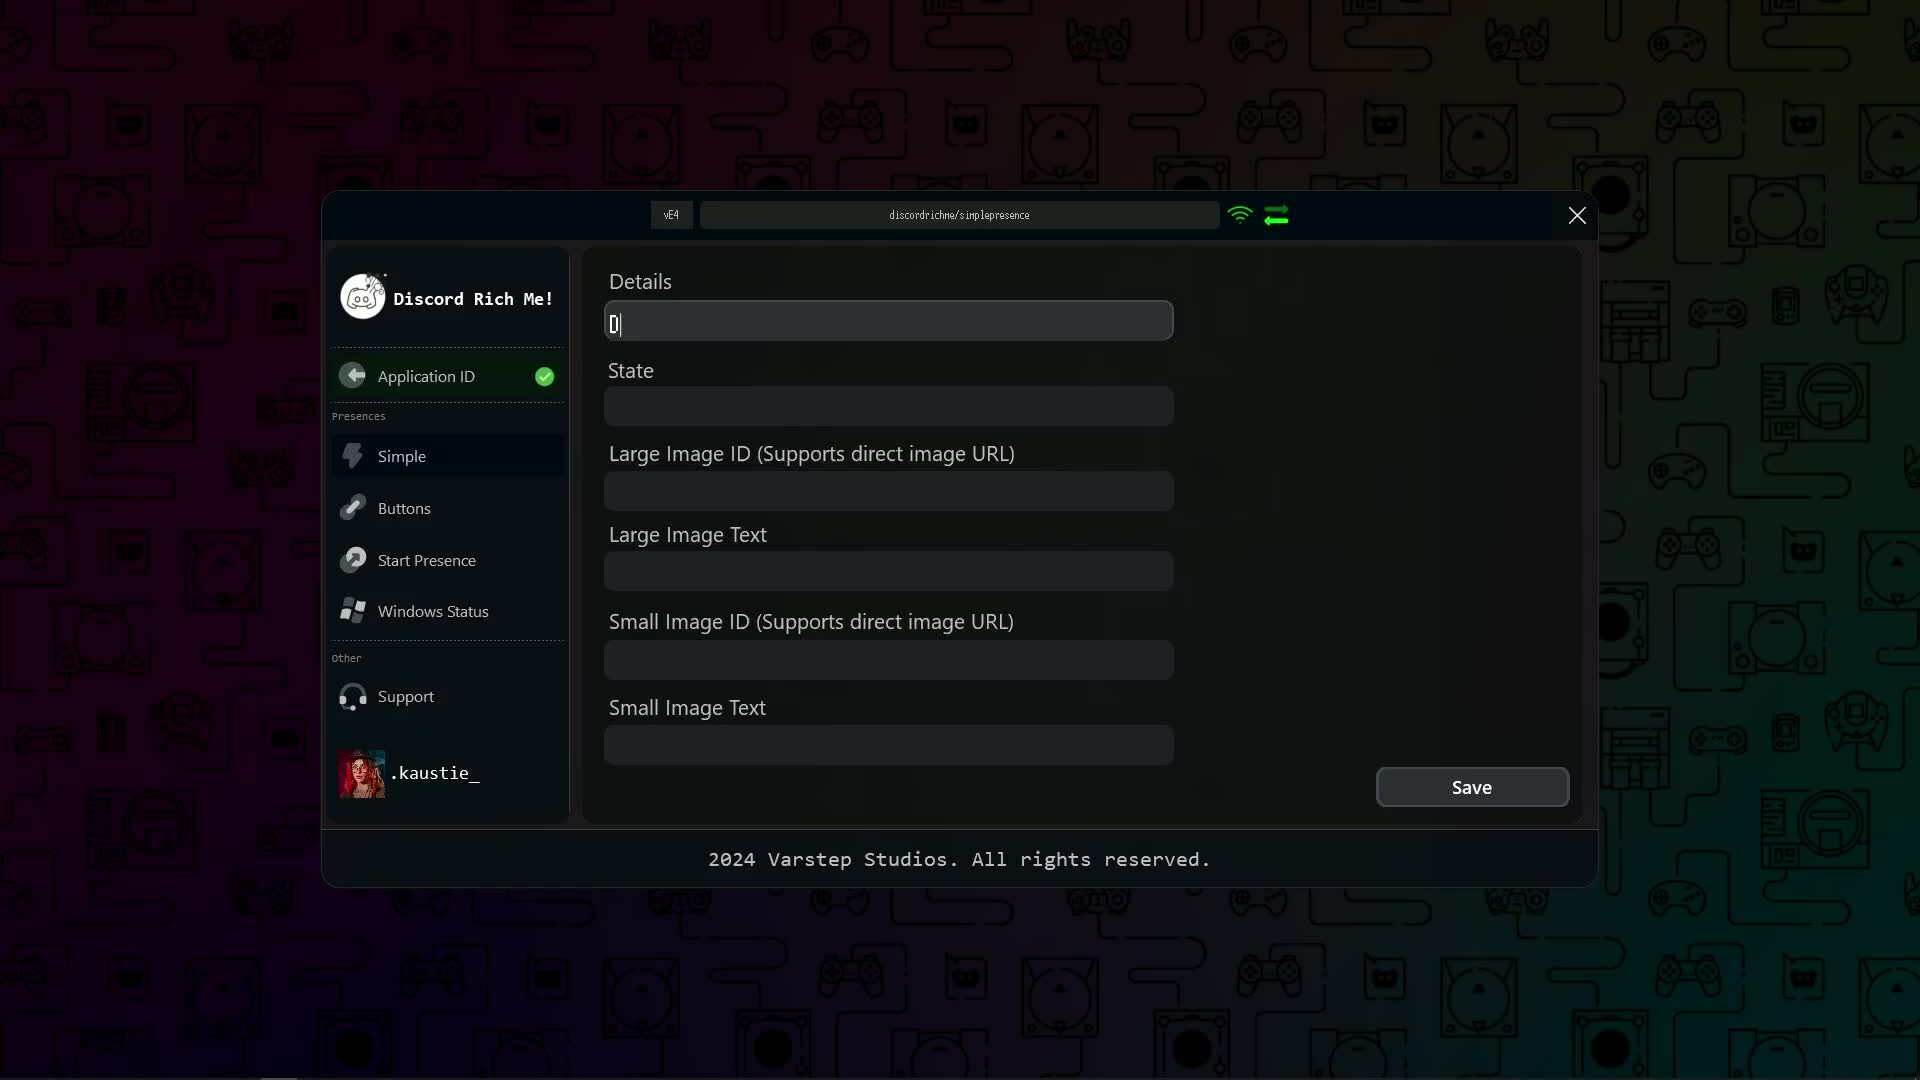Click the green checkmark on Application ID
This screenshot has height=1080, width=1920.
click(x=544, y=377)
